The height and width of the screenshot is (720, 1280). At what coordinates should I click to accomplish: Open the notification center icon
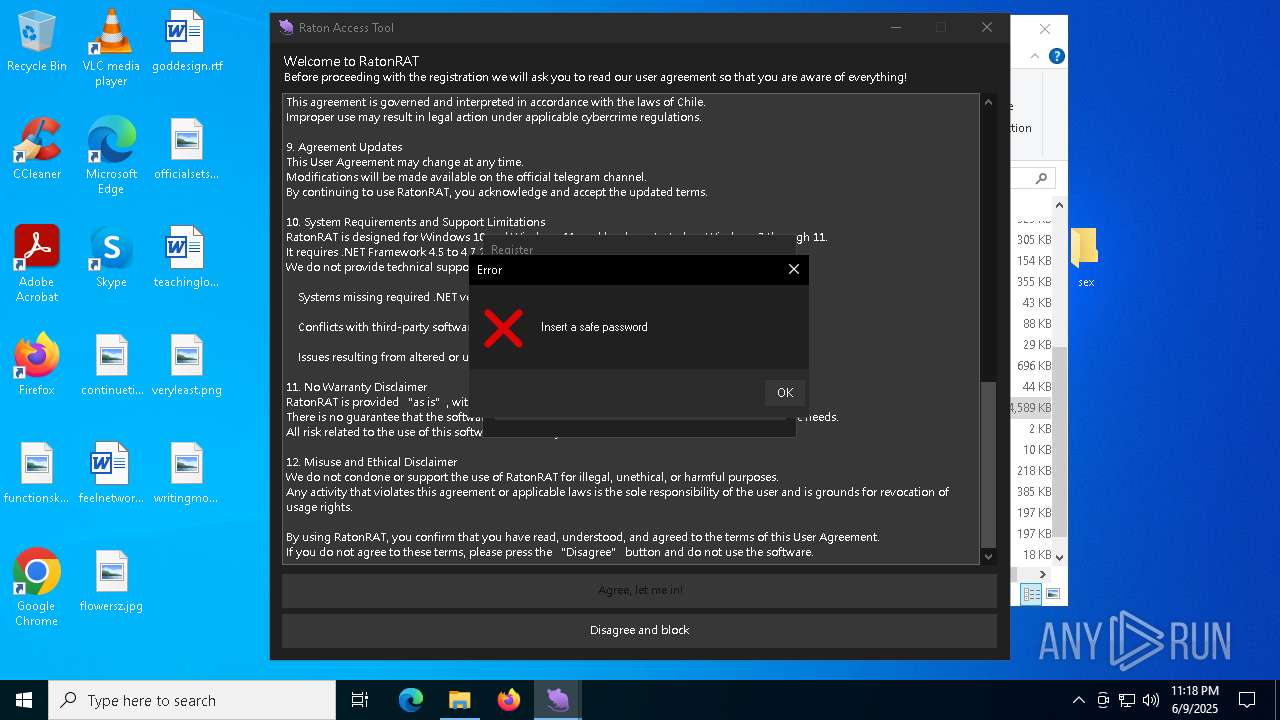point(1247,700)
